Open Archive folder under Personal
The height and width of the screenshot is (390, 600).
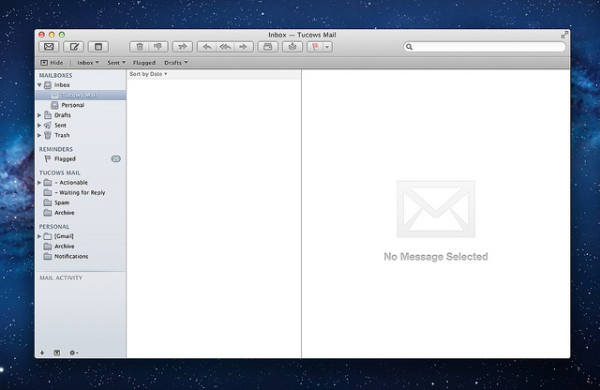64,246
